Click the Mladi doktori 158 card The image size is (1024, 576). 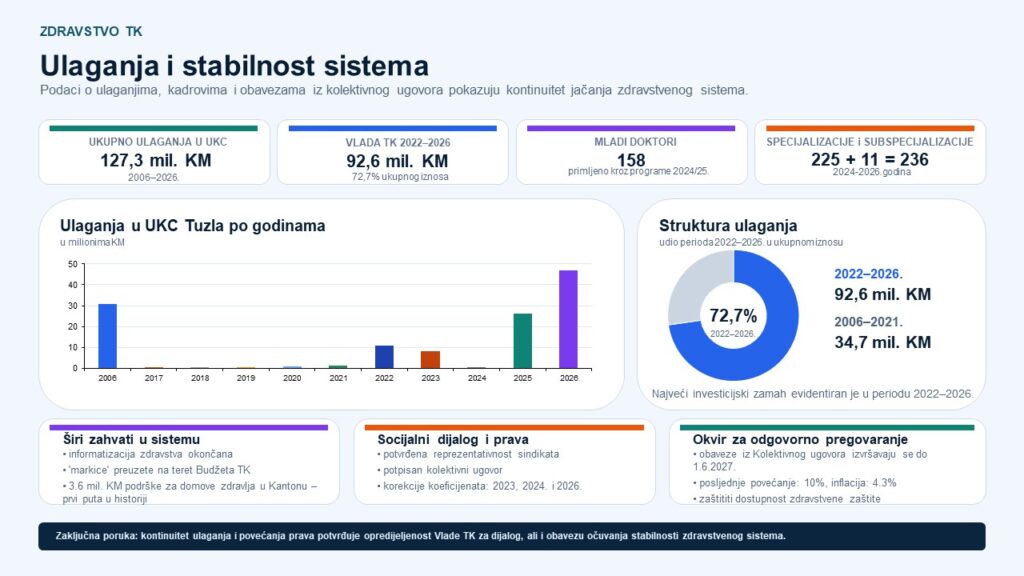[x=632, y=152]
